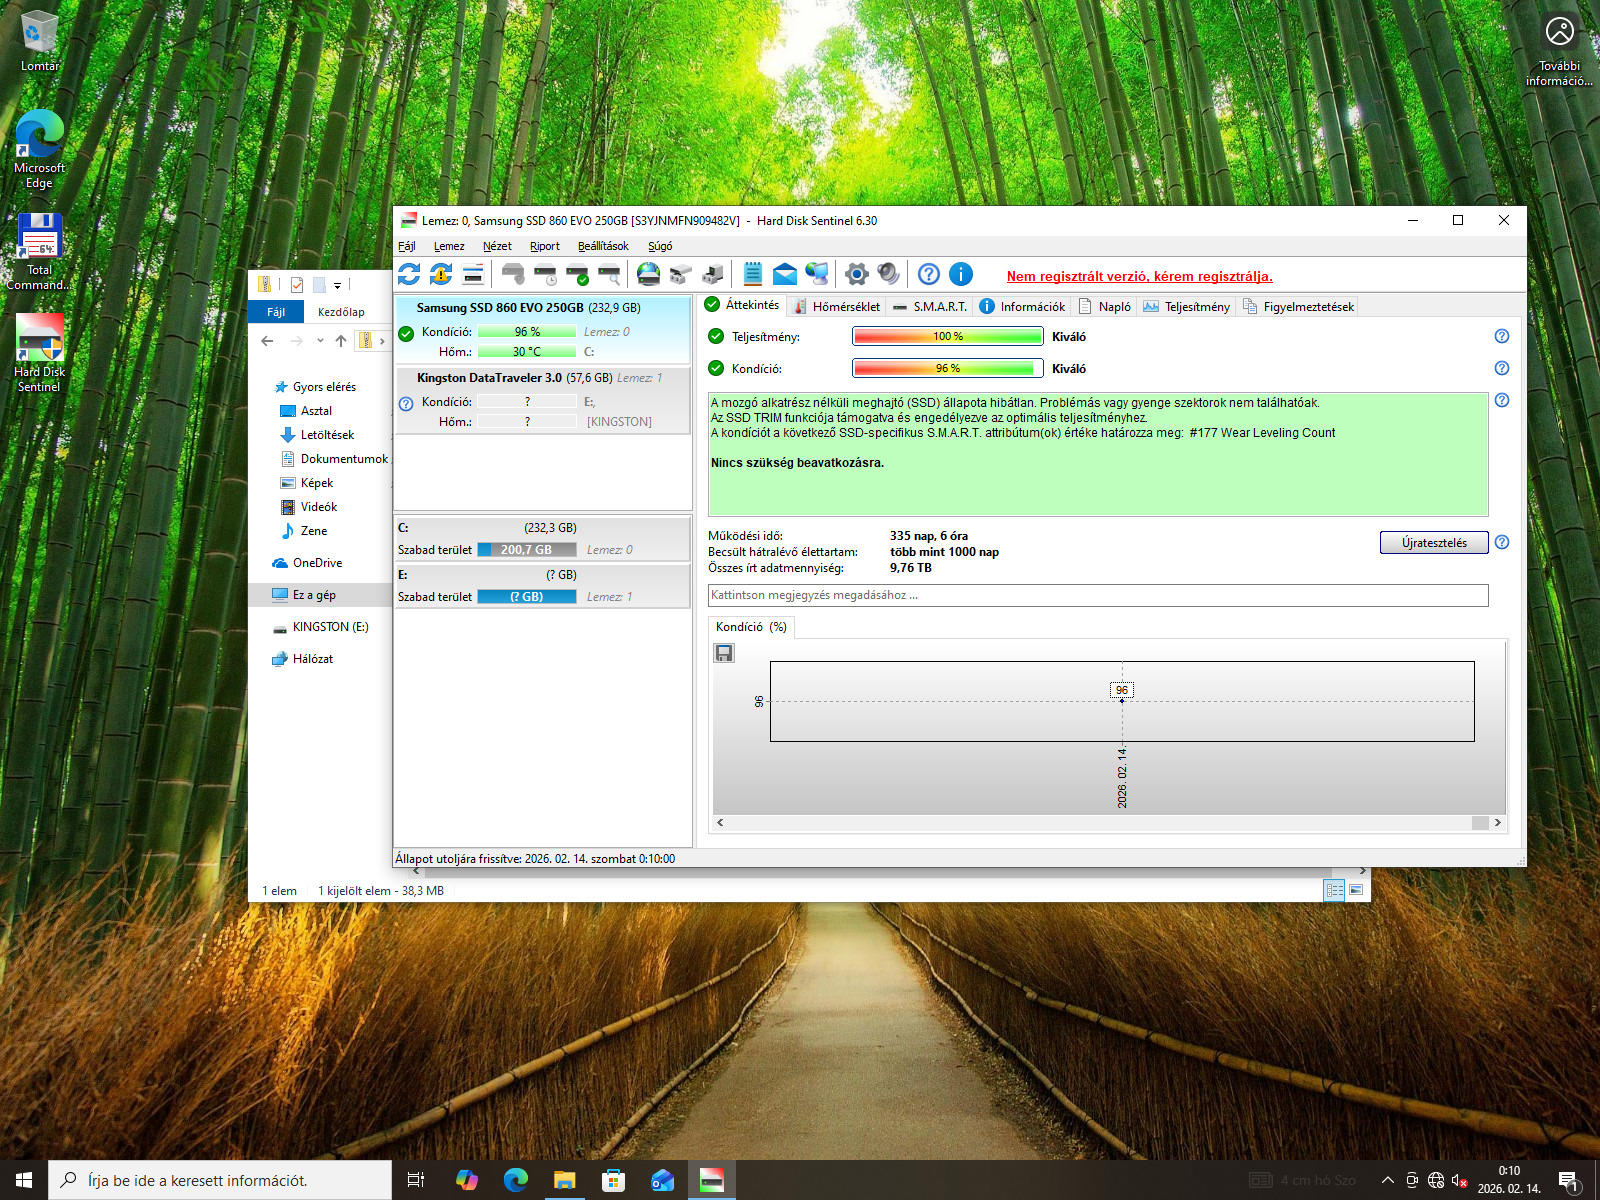This screenshot has width=1600, height=1200.
Task: Click the comment field 'Kattintson megjegyzés megadásához'
Action: [1098, 595]
